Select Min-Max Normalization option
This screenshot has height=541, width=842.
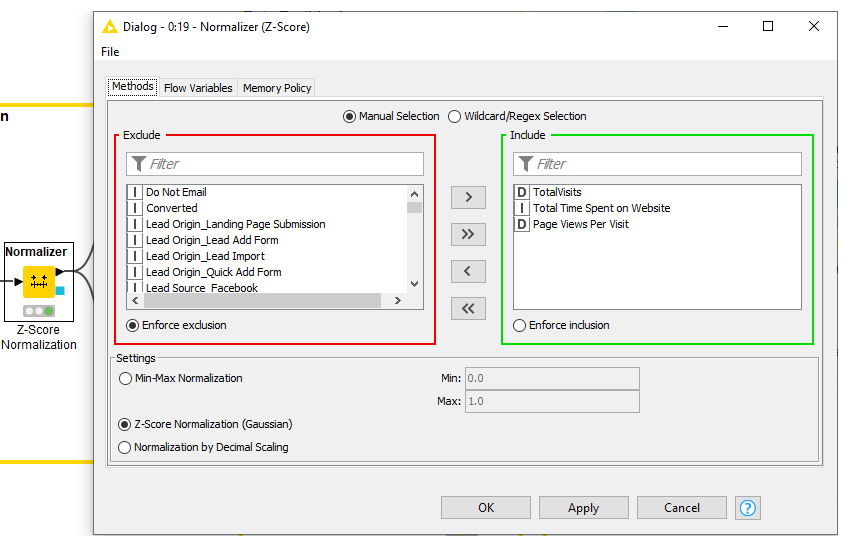125,379
